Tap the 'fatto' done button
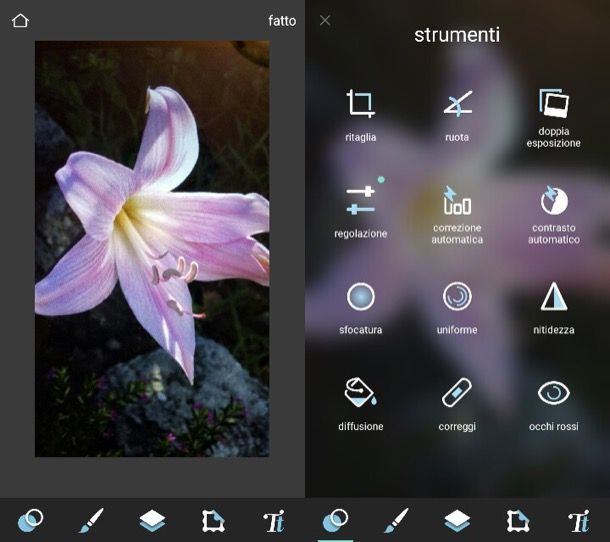The height and width of the screenshot is (542, 610). point(282,21)
